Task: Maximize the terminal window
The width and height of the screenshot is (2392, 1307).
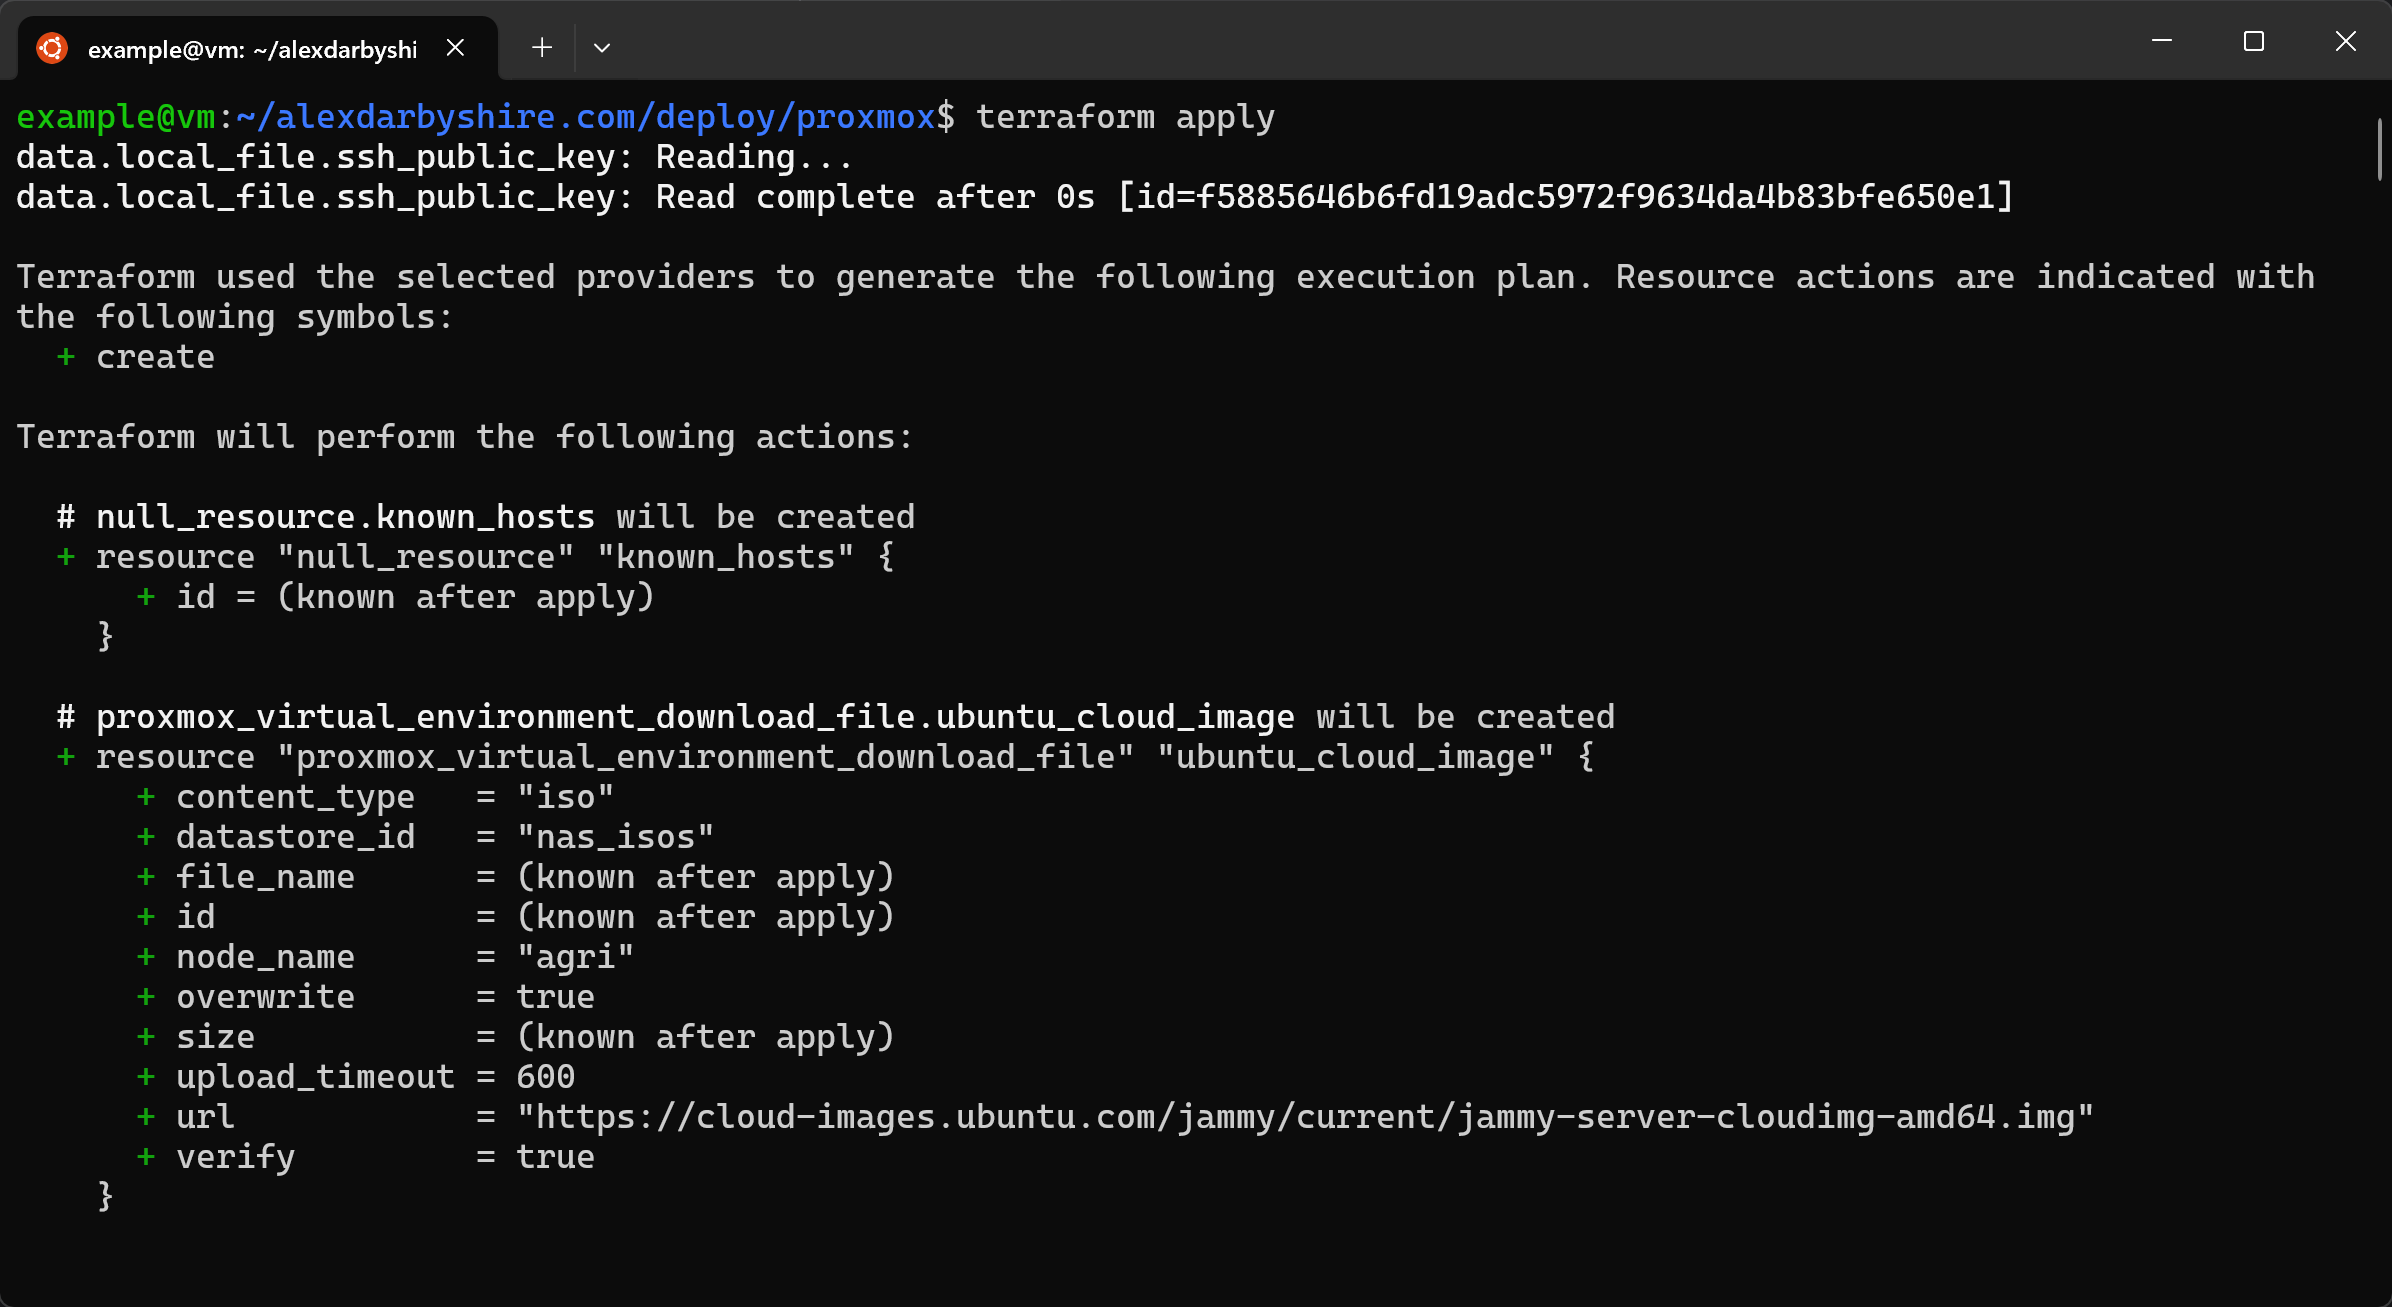Action: (x=2254, y=41)
